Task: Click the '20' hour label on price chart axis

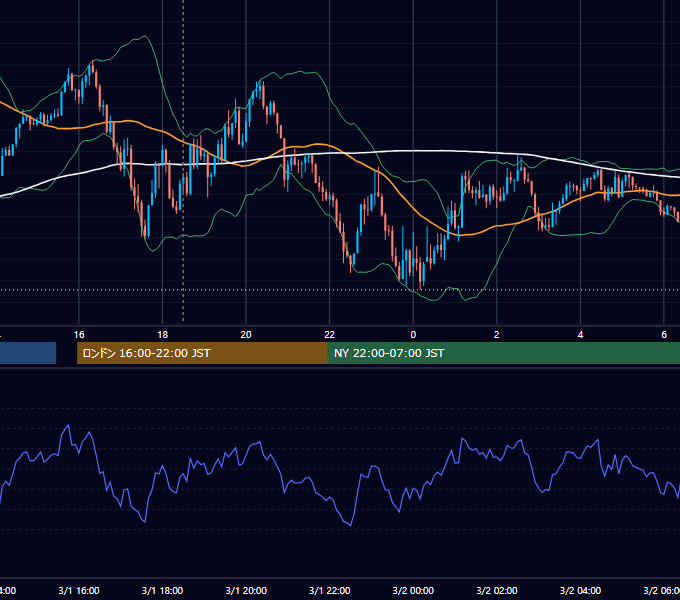Action: coord(246,335)
